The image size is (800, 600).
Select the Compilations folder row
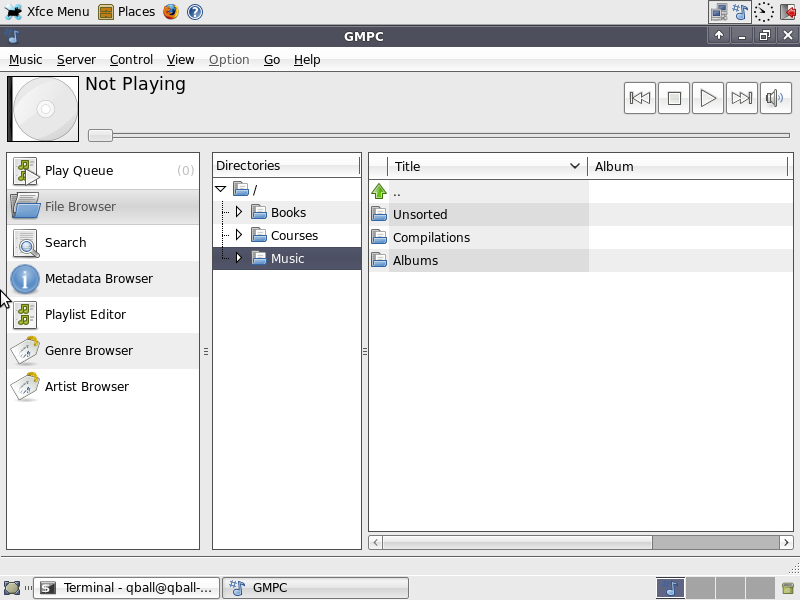pos(581,237)
